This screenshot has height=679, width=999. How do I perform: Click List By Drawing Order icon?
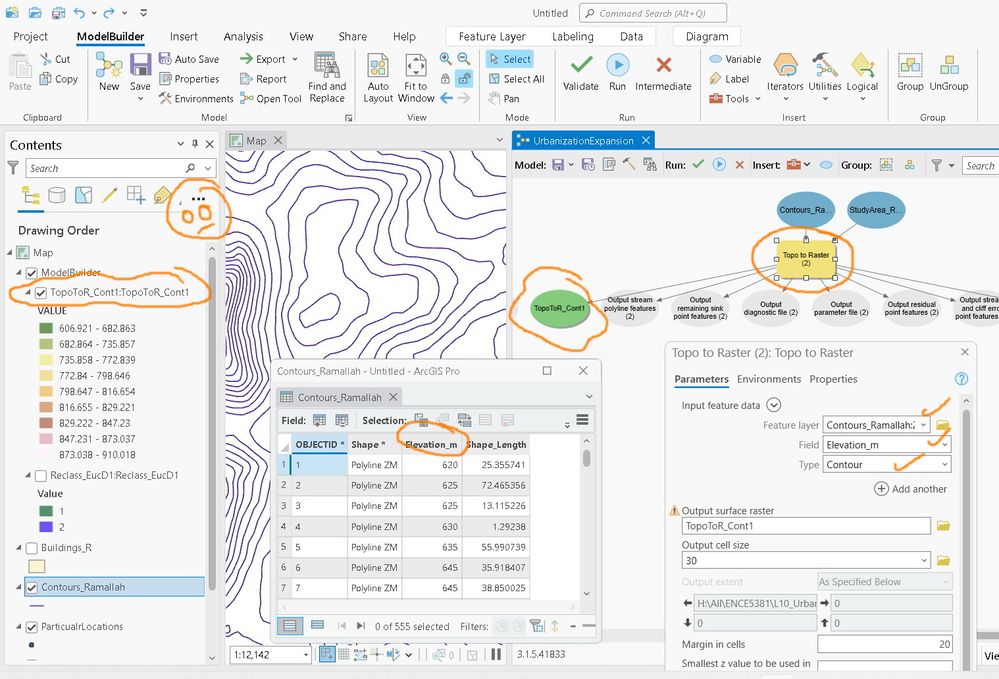point(31,195)
